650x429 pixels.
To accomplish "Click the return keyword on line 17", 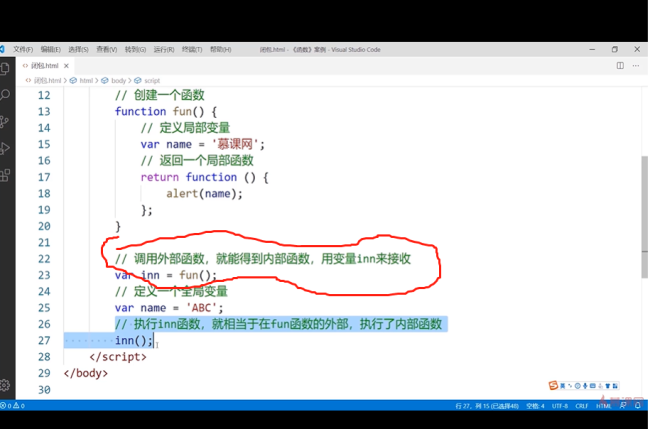I will [x=160, y=177].
